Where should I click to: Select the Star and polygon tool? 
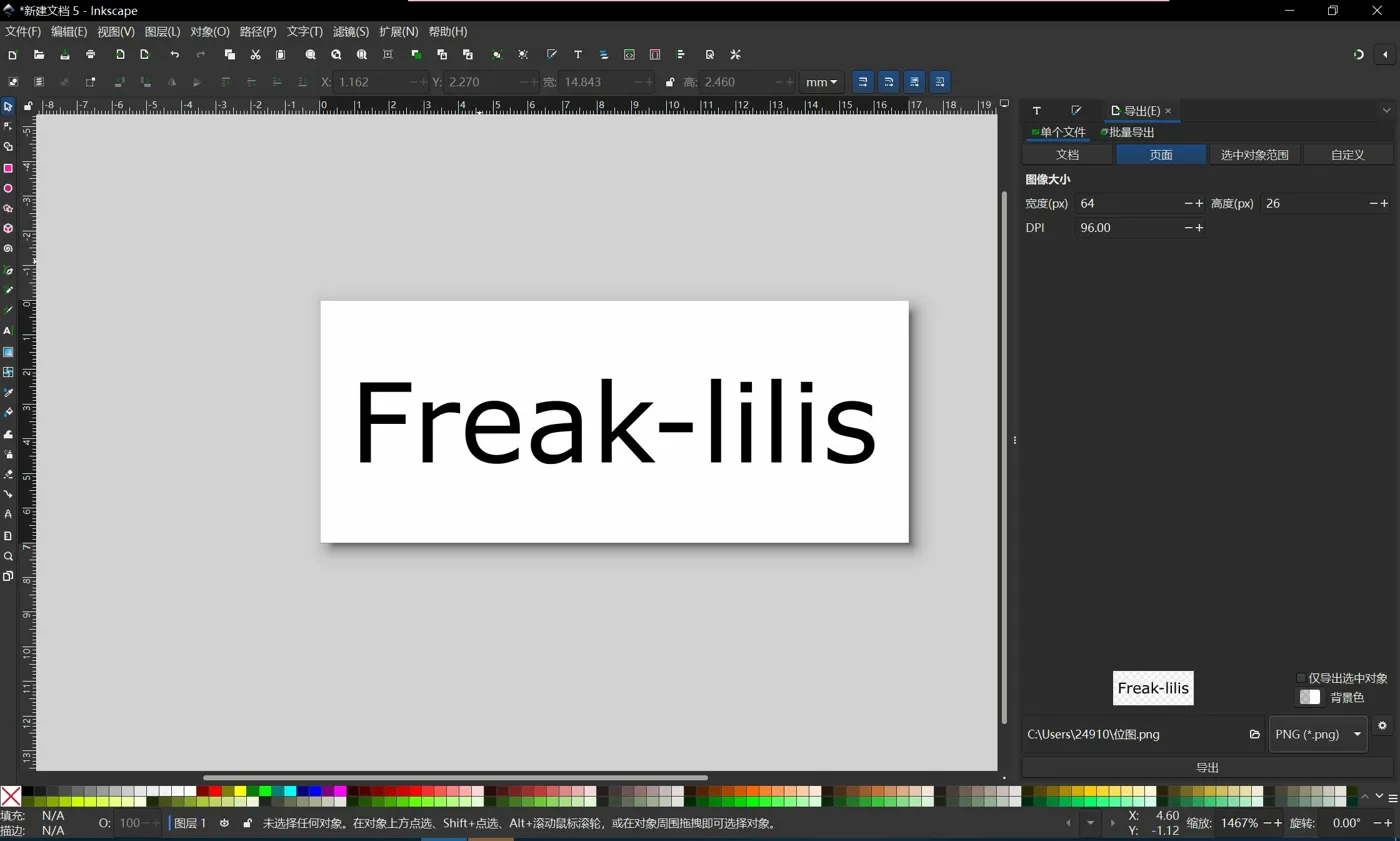(8, 208)
